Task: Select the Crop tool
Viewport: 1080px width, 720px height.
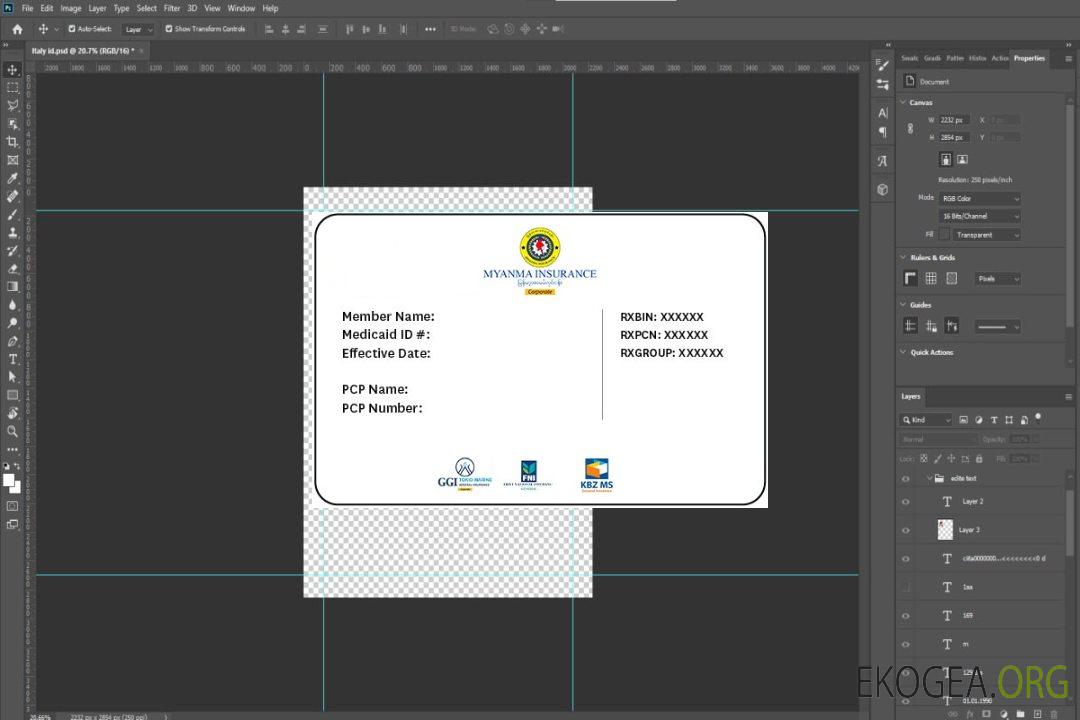Action: [x=12, y=142]
